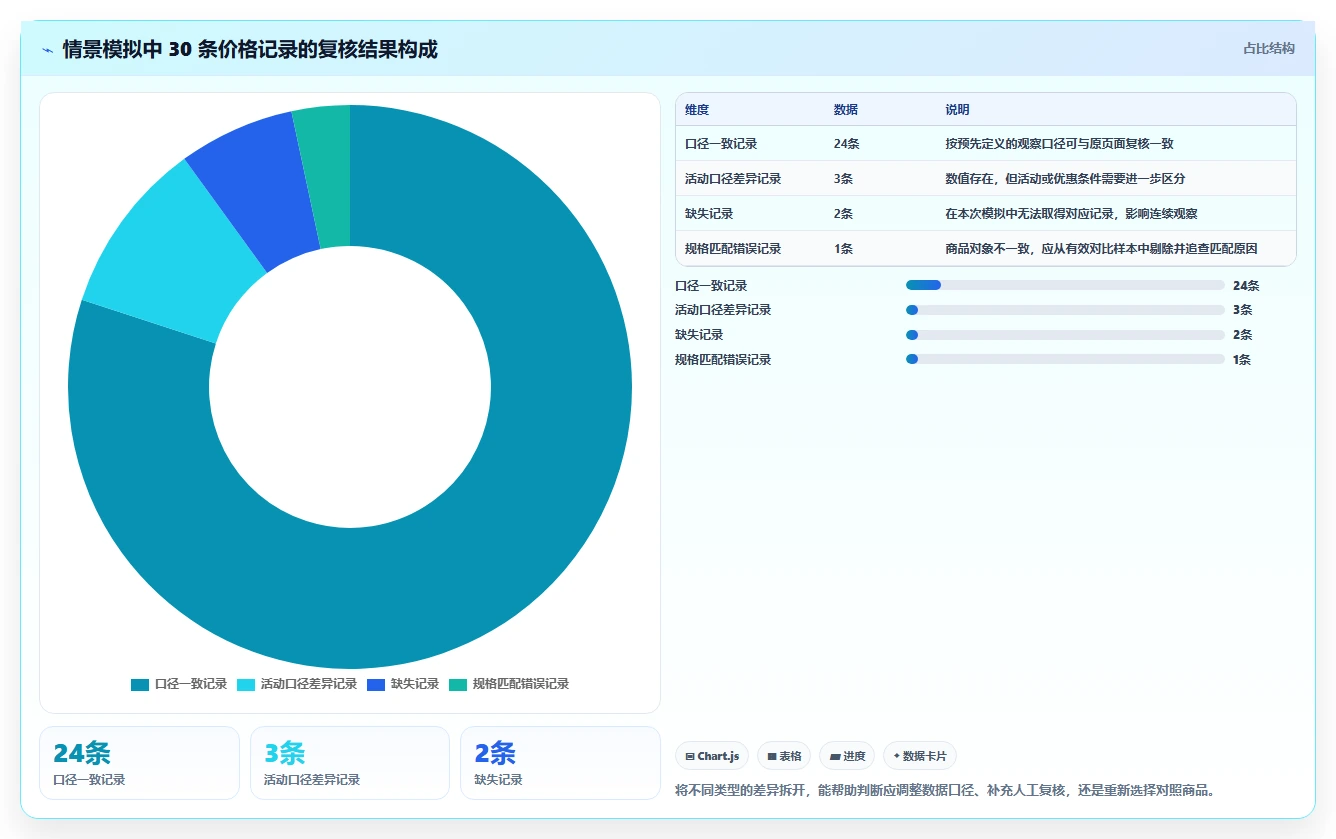Click the lightning icon beside the title
Viewport: 1336px width, 839px height.
click(x=48, y=50)
